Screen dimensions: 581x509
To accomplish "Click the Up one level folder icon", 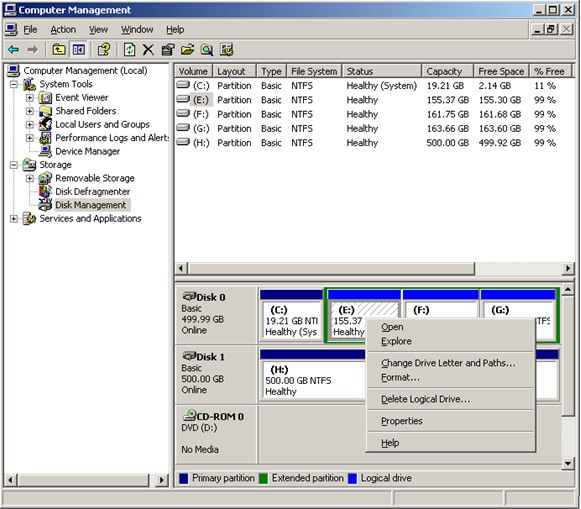I will [x=59, y=49].
